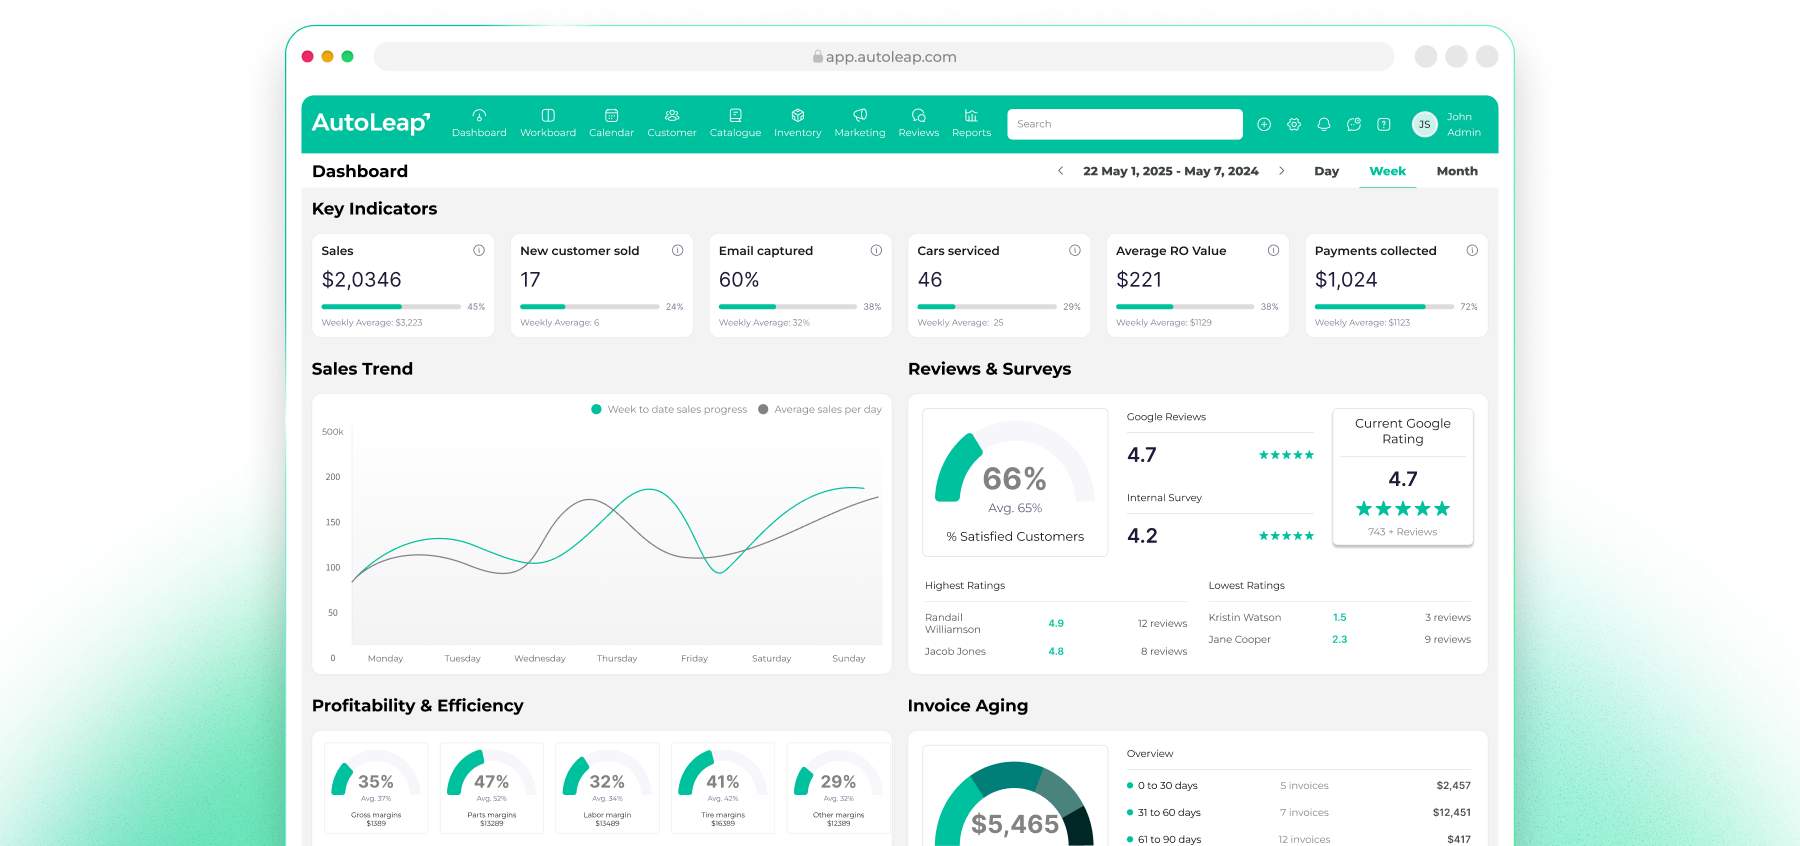This screenshot has width=1800, height=846.
Task: Open the Inventory section
Action: point(797,123)
